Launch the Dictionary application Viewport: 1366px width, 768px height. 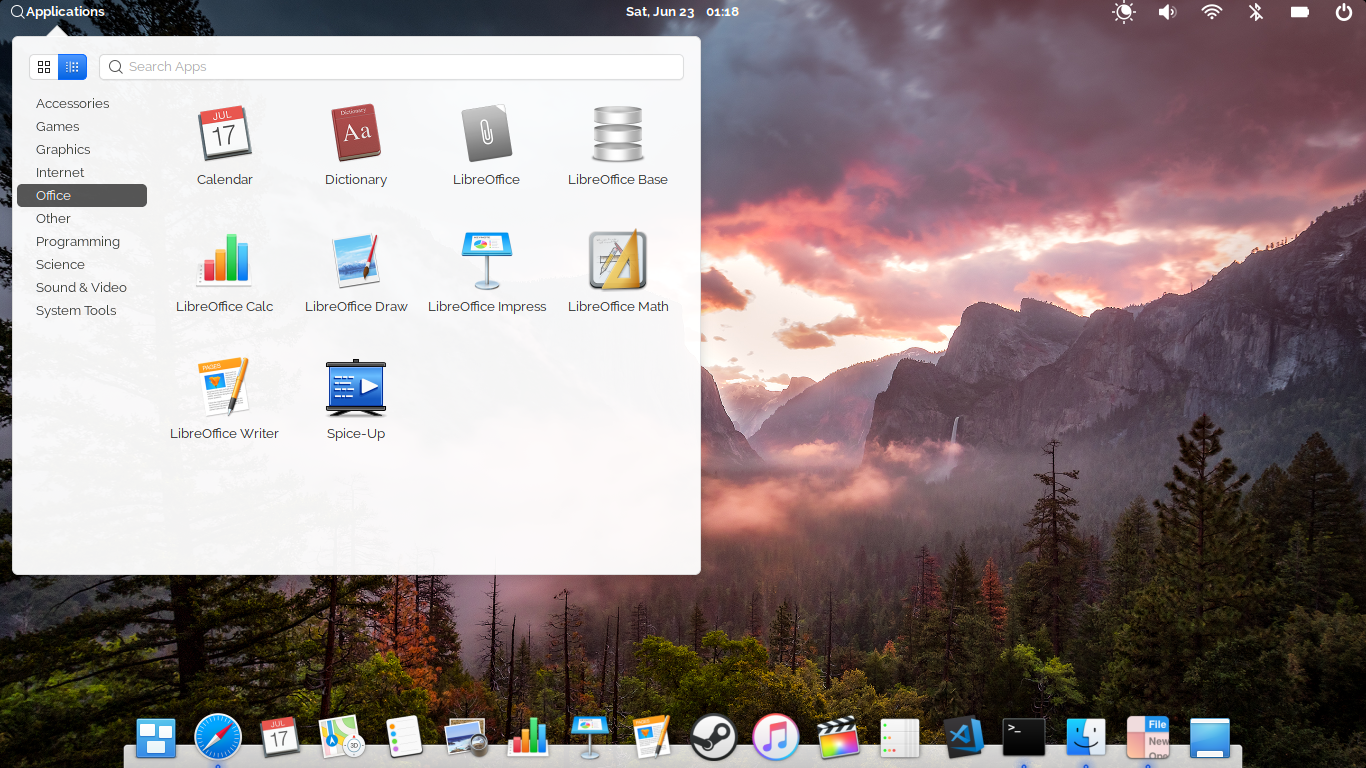356,146
